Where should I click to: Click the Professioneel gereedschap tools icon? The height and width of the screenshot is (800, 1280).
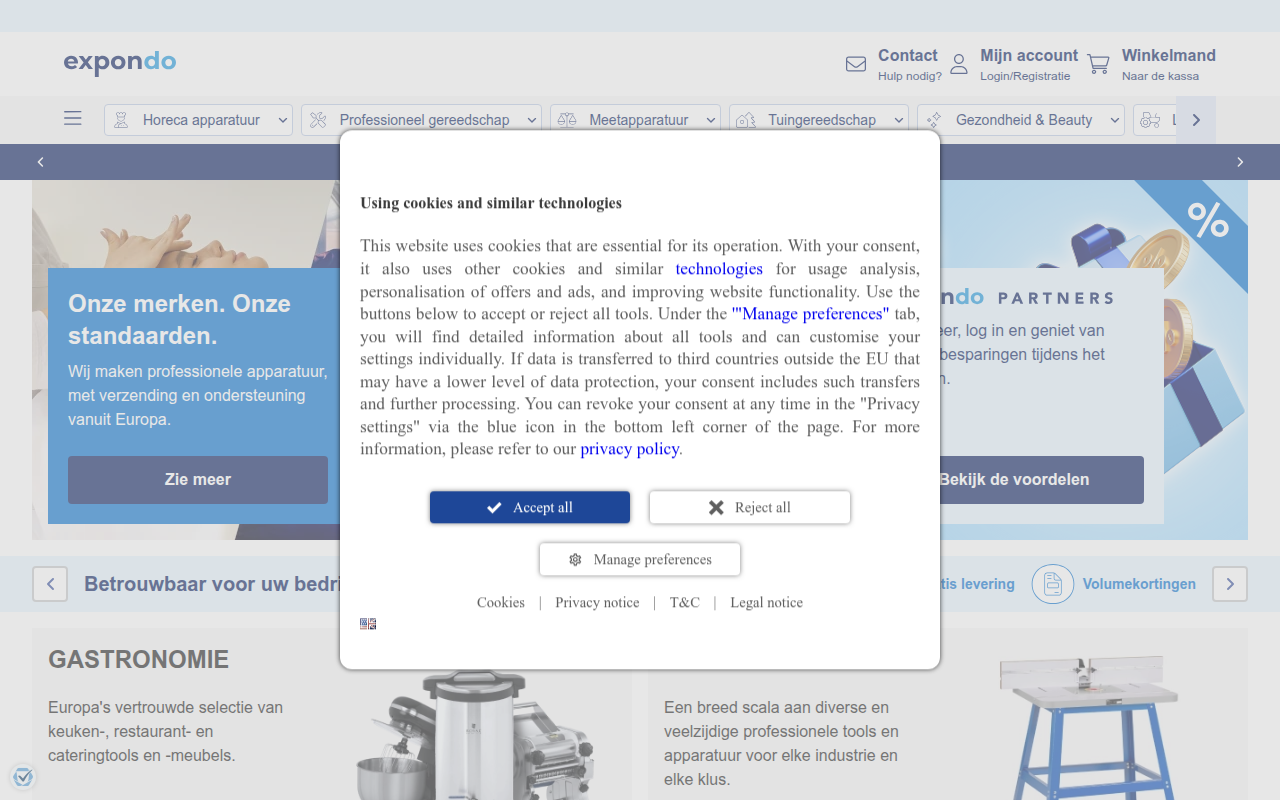[x=318, y=120]
